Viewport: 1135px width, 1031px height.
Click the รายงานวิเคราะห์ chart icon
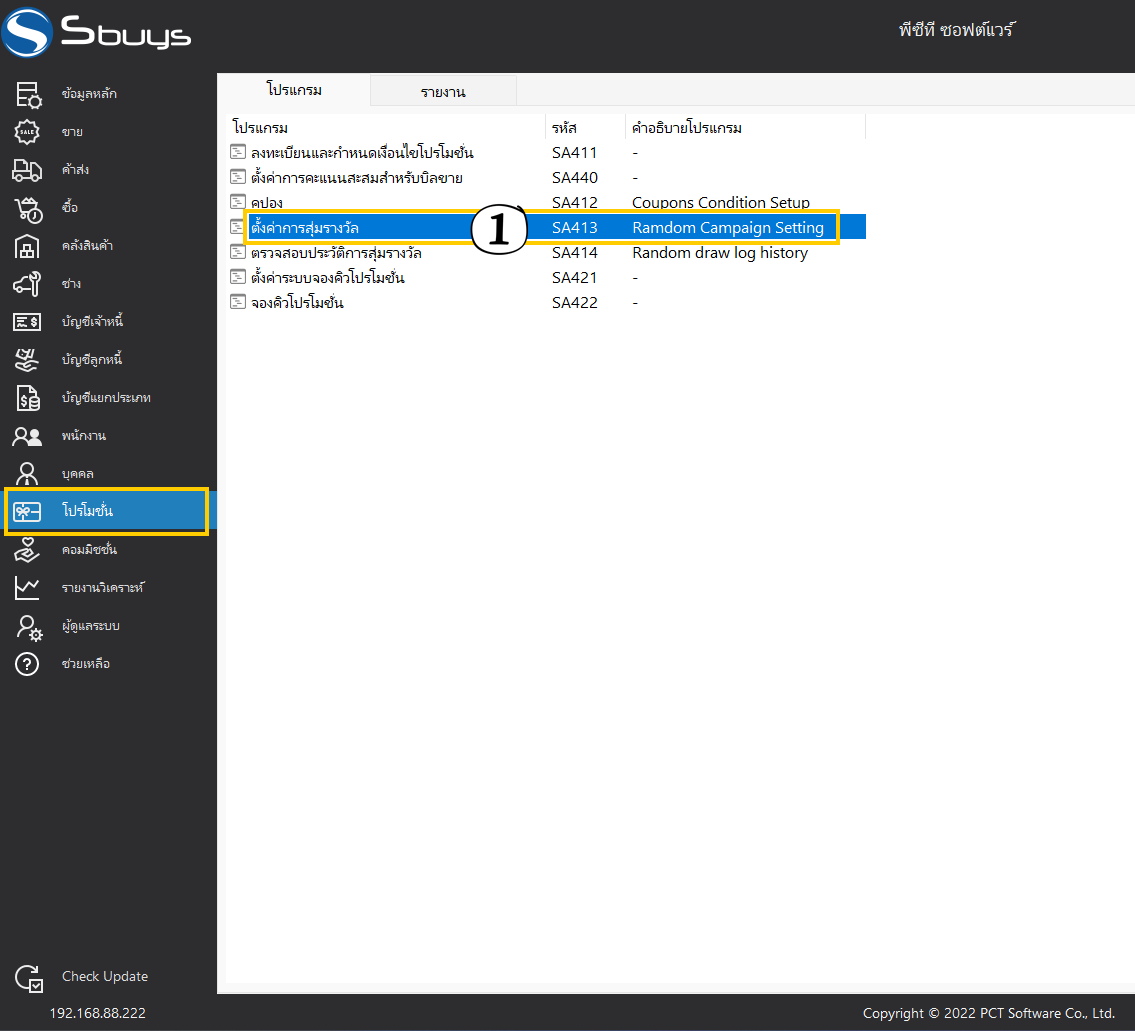(x=27, y=587)
